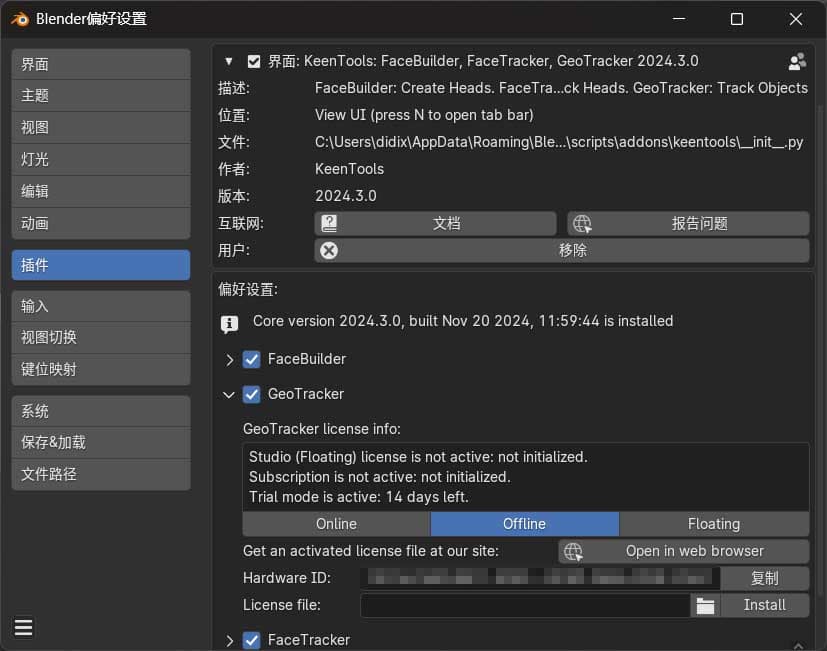
Task: Click the addon file path text
Action: [x=559, y=142]
